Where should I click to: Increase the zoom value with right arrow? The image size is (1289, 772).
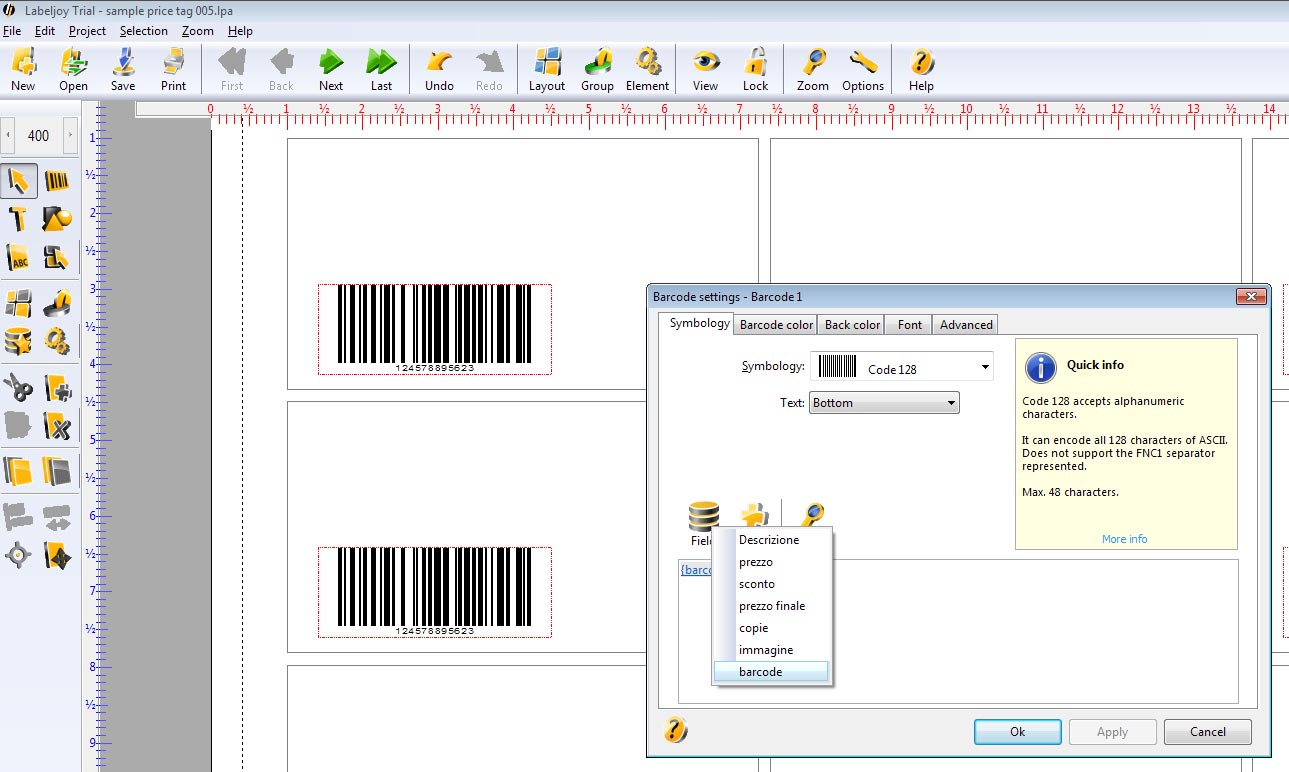click(69, 135)
